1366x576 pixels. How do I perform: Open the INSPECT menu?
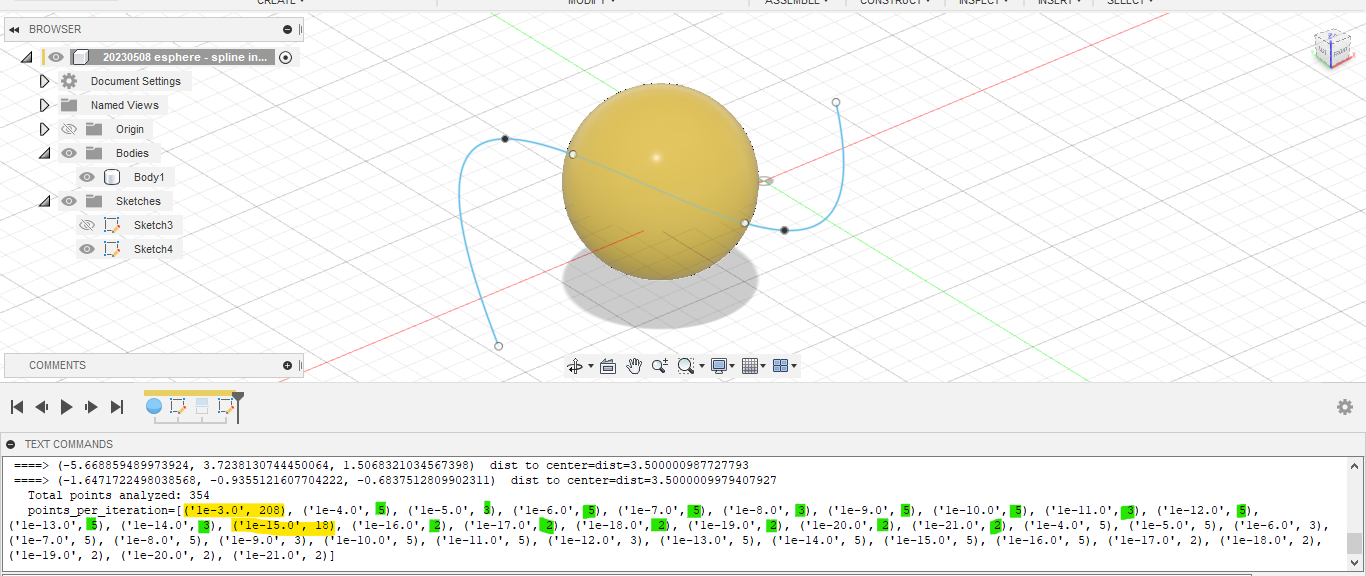pyautogui.click(x=982, y=2)
